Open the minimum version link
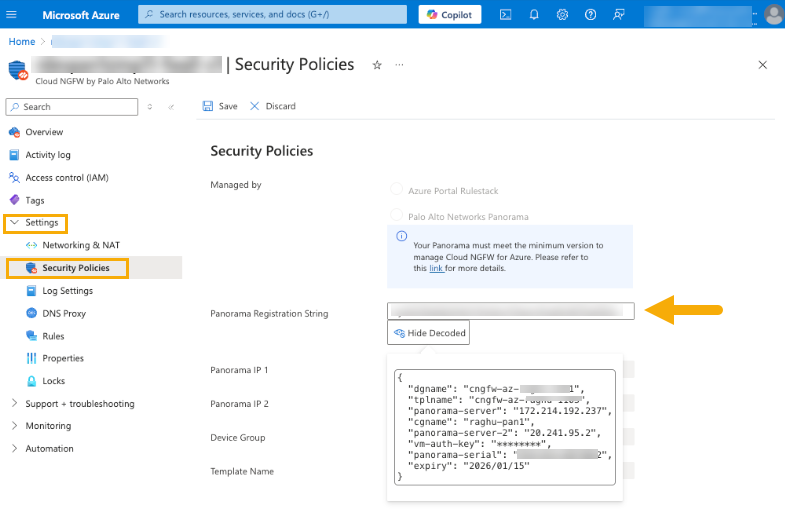Image resolution: width=785 pixels, height=512 pixels. coord(436,269)
